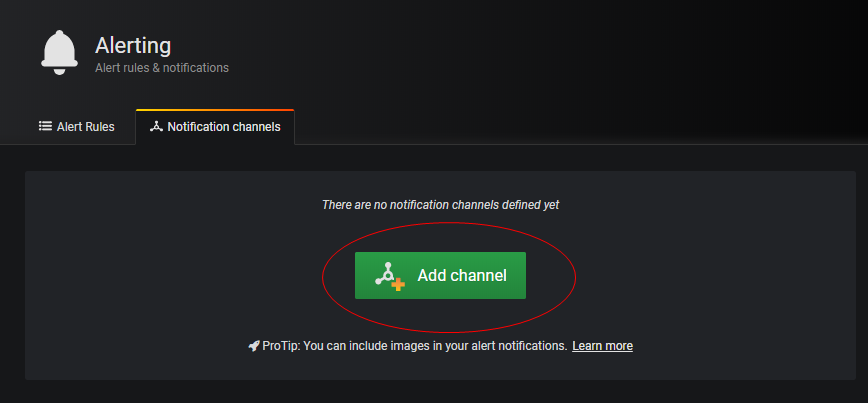Viewport: 868px width, 403px height.
Task: Click the node icon inside Add channel button
Action: coord(387,272)
